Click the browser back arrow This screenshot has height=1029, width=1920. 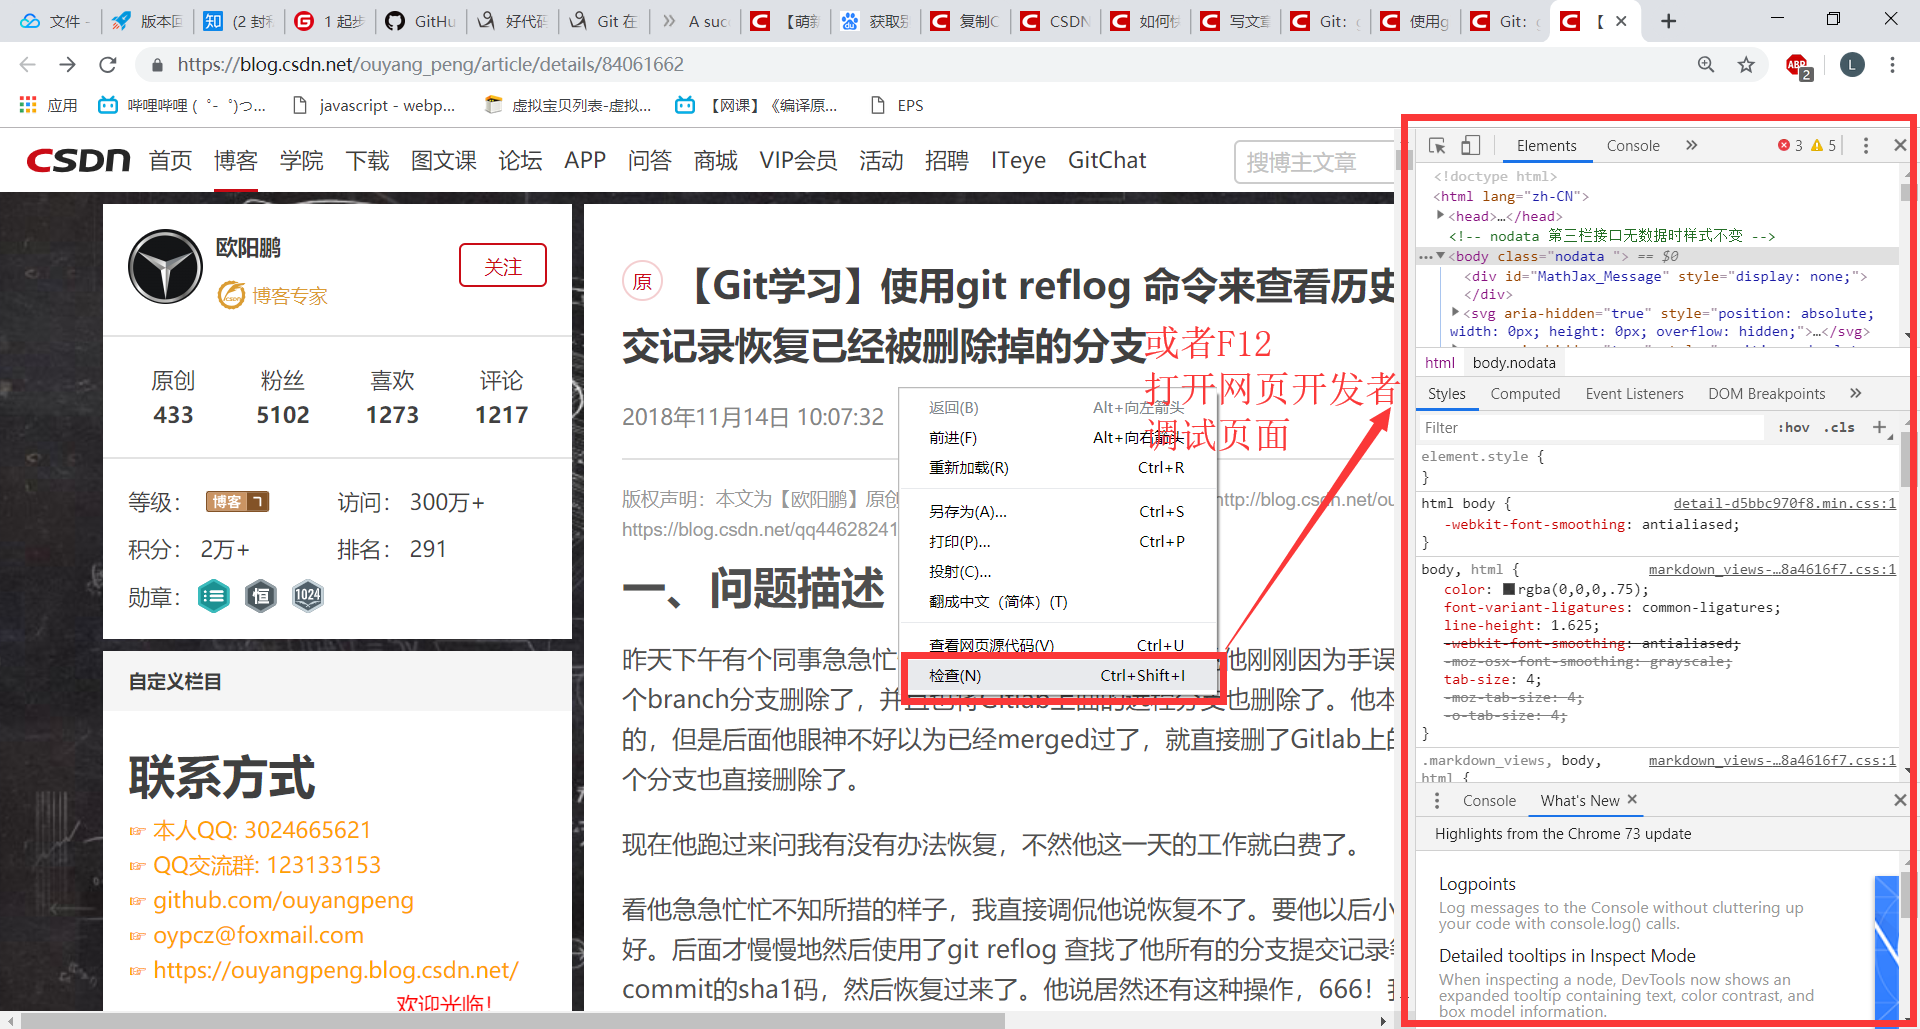27,64
